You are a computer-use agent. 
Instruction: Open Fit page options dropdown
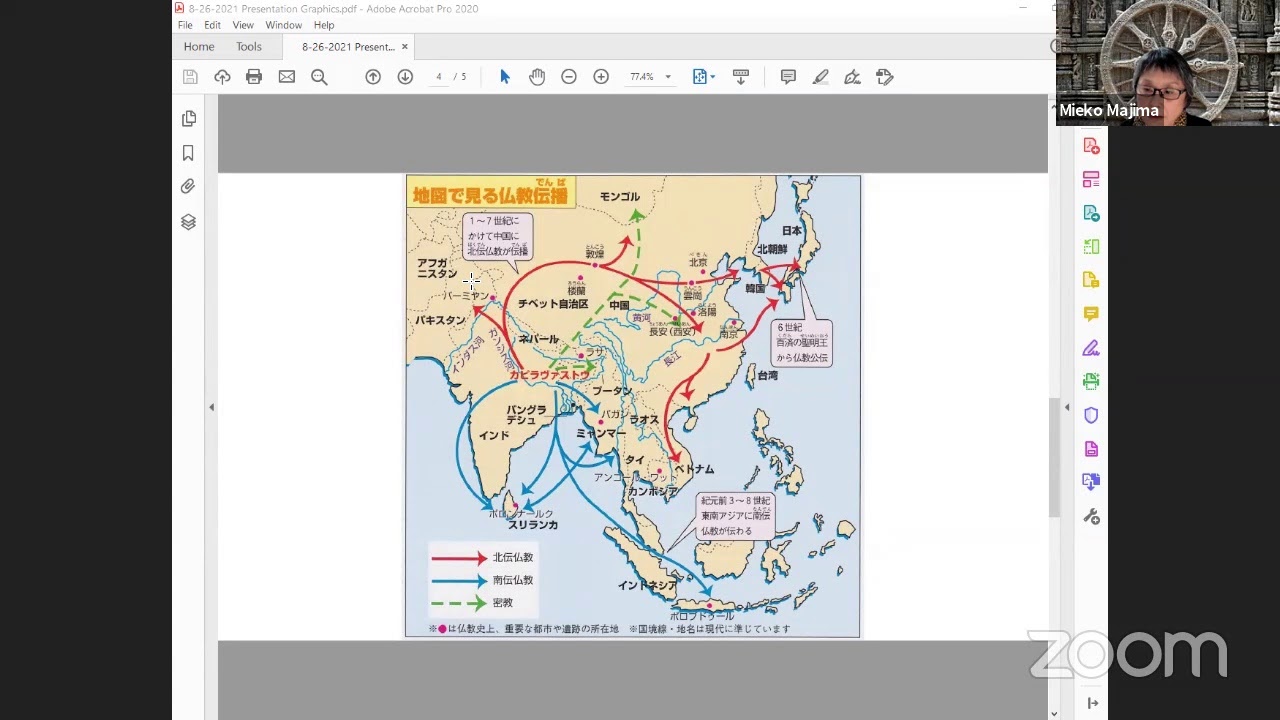point(704,77)
